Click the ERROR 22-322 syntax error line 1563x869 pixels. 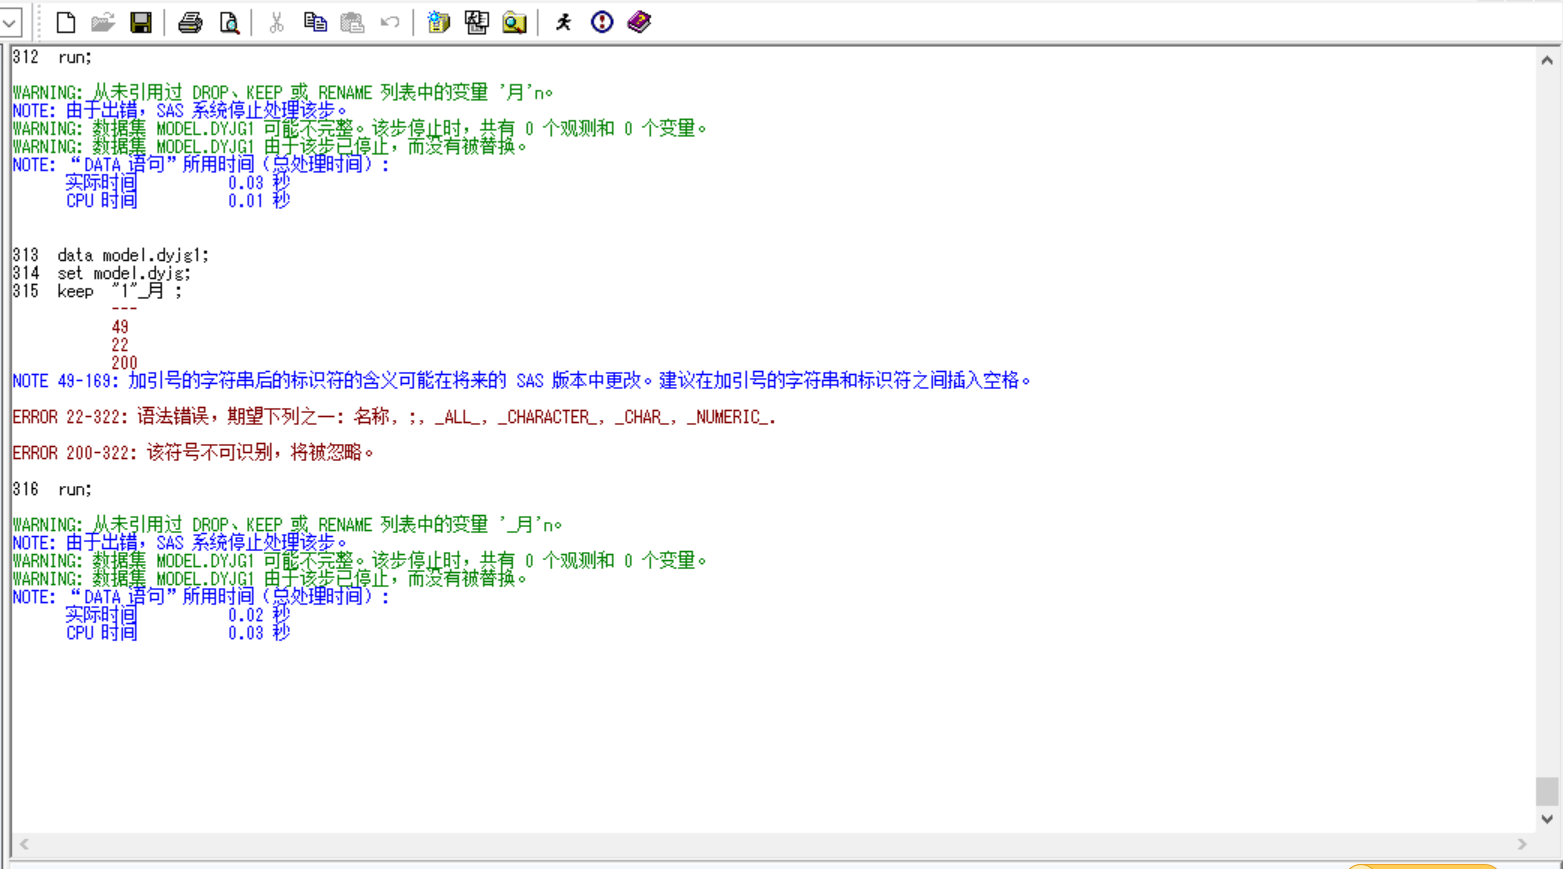[x=394, y=417]
